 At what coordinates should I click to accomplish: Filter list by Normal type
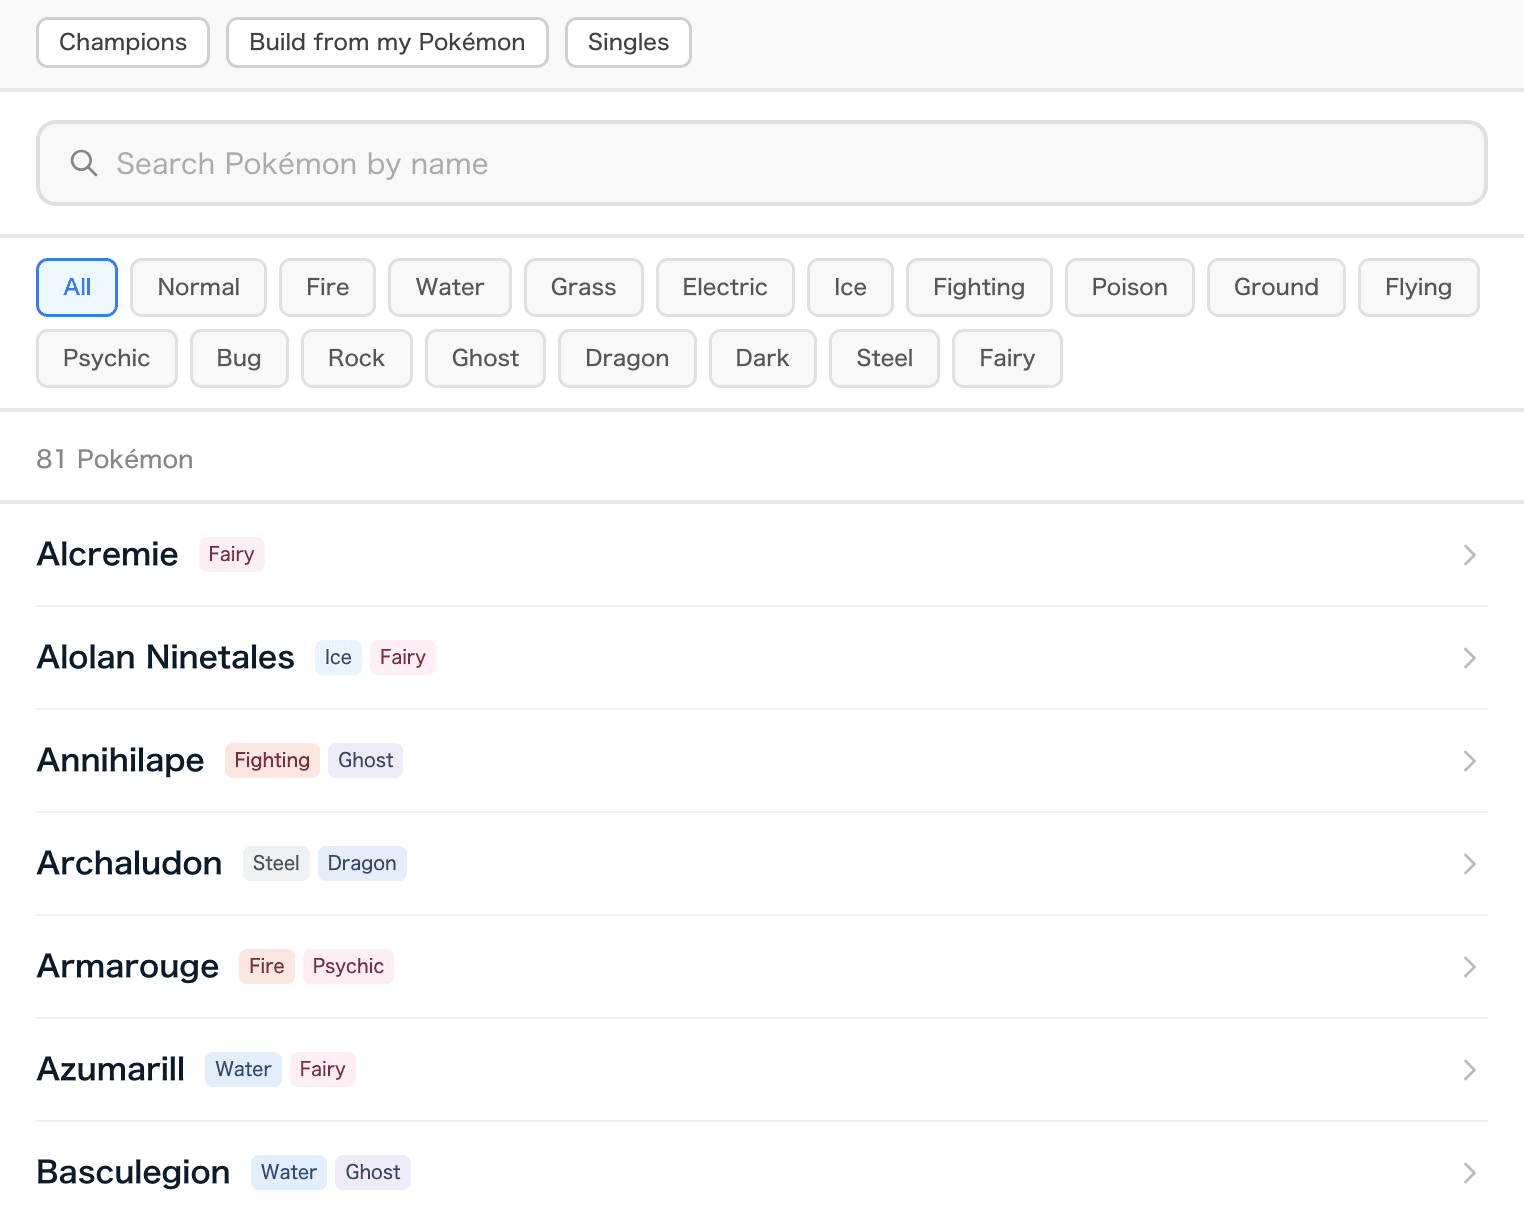point(199,287)
